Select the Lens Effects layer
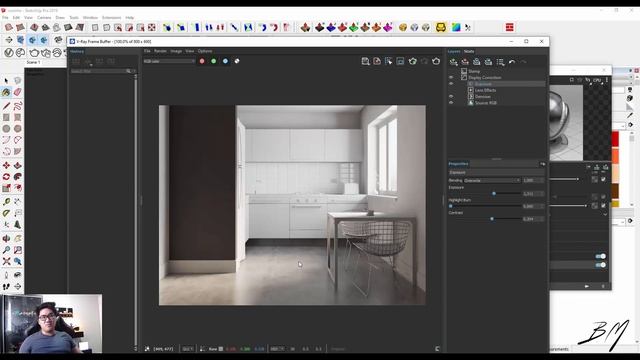640x360 pixels. pyautogui.click(x=485, y=90)
